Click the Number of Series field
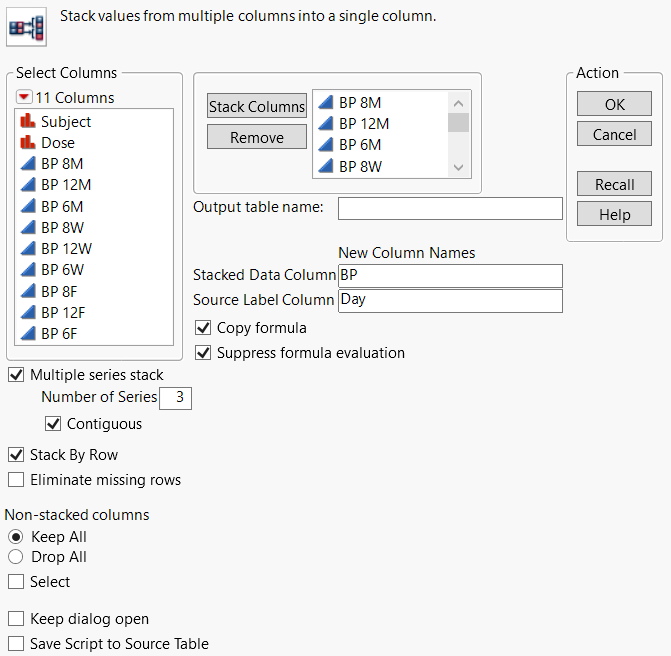671x656 pixels. pos(176,398)
